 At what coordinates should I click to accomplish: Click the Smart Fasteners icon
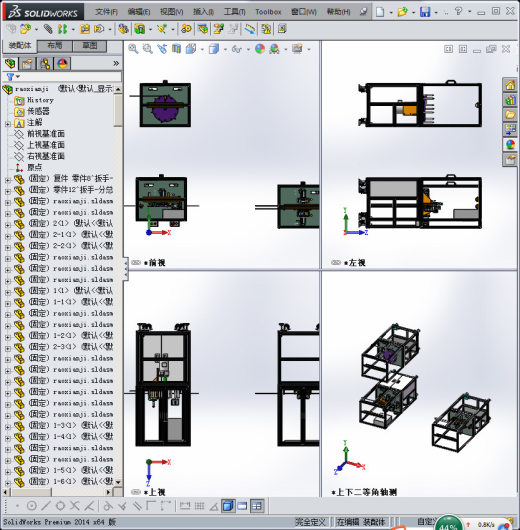tap(85, 29)
